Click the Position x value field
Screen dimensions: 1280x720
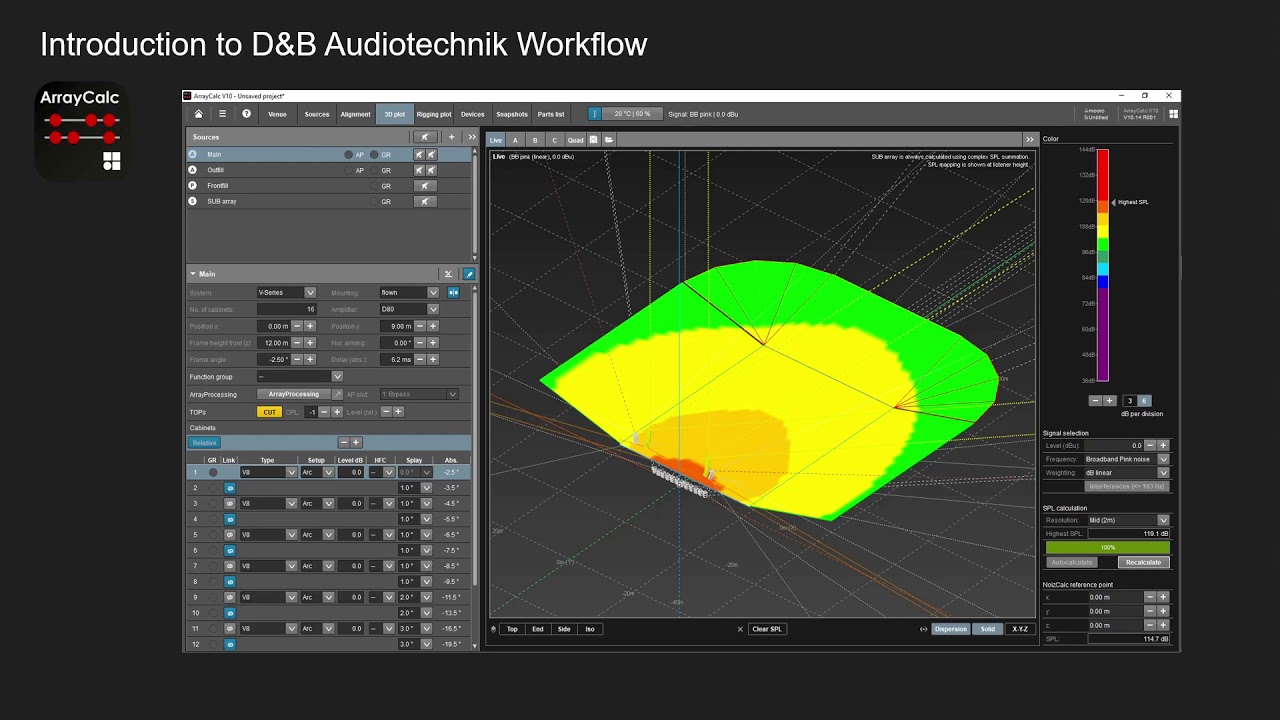pyautogui.click(x=273, y=326)
